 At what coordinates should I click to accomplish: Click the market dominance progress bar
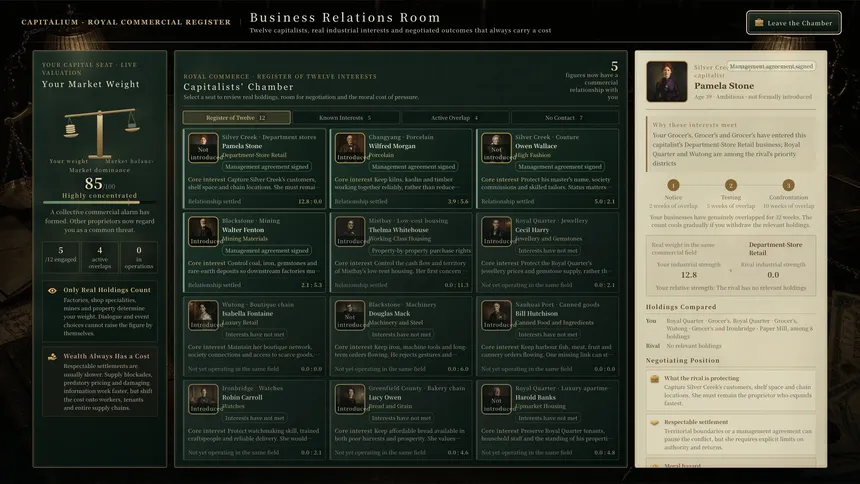(x=99, y=202)
